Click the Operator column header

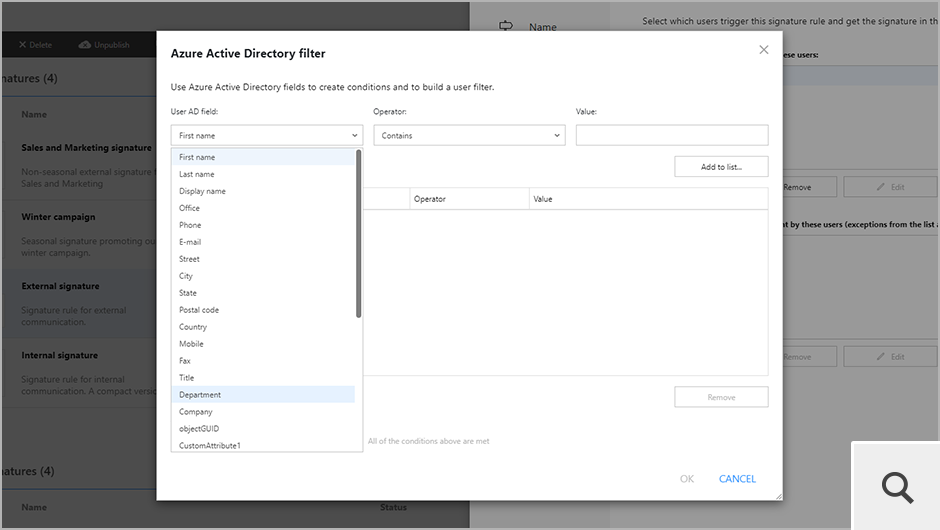(469, 199)
